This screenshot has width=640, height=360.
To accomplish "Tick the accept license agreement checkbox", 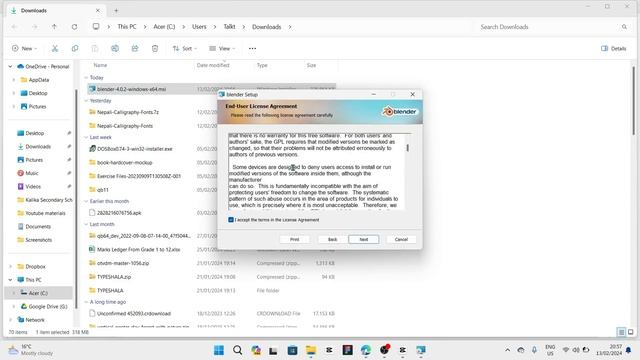I will click(x=231, y=220).
